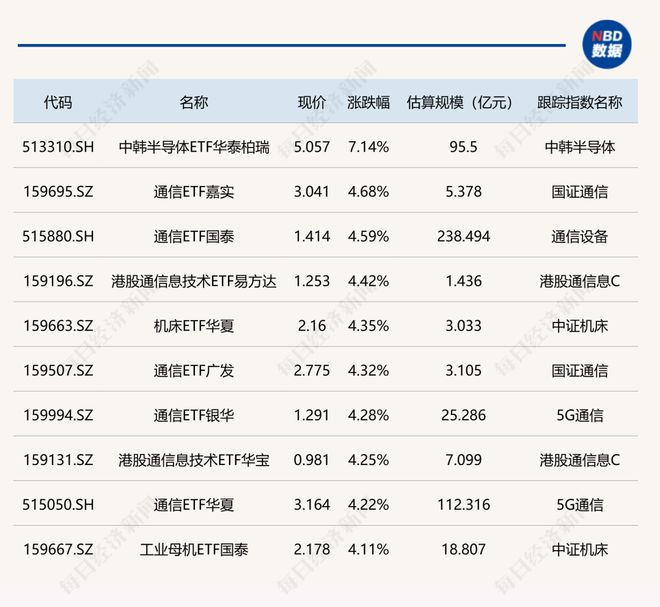Select price value 3.041
This screenshot has width=660, height=607.
coord(312,192)
